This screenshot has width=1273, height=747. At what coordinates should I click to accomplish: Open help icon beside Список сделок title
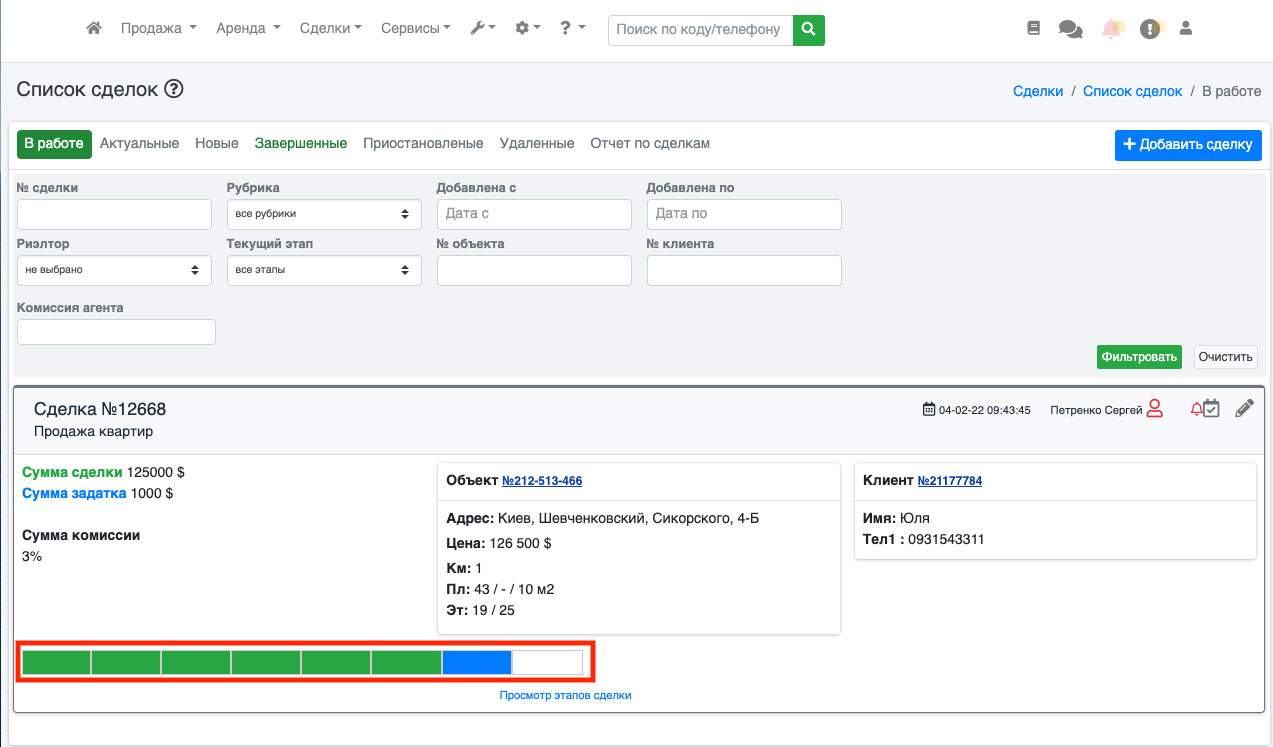(x=174, y=90)
